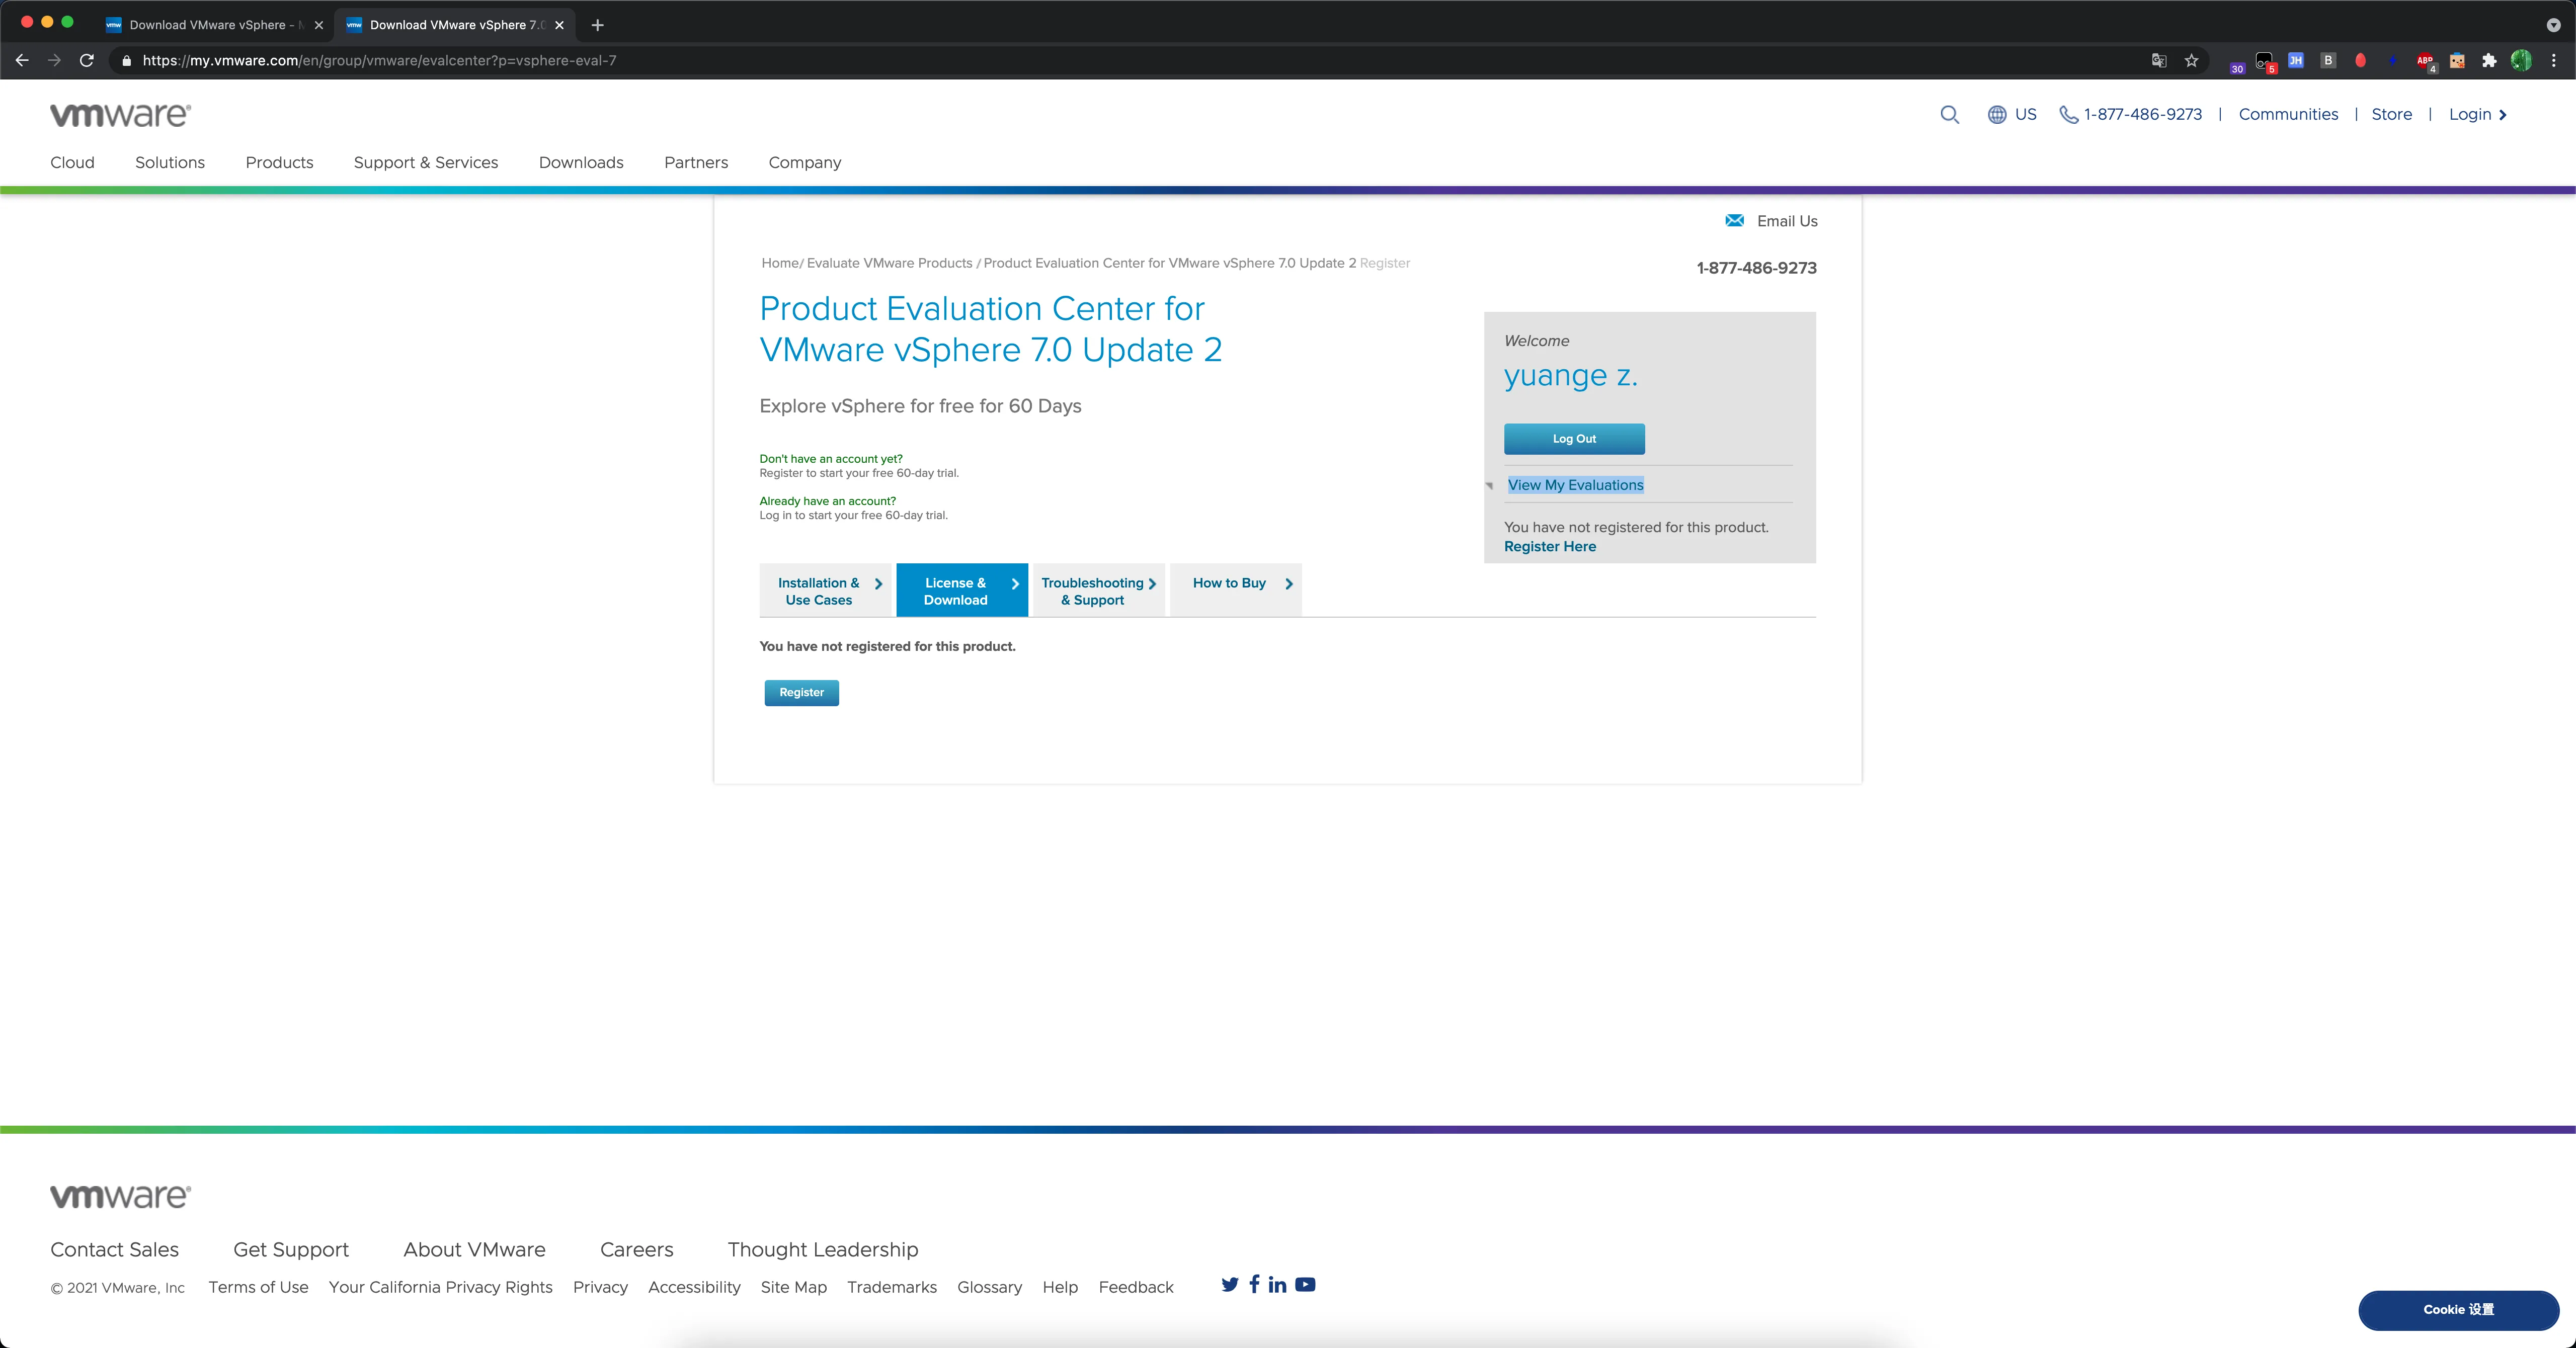Open the Accessibility footer link
The image size is (2576, 1348).
tap(694, 1287)
